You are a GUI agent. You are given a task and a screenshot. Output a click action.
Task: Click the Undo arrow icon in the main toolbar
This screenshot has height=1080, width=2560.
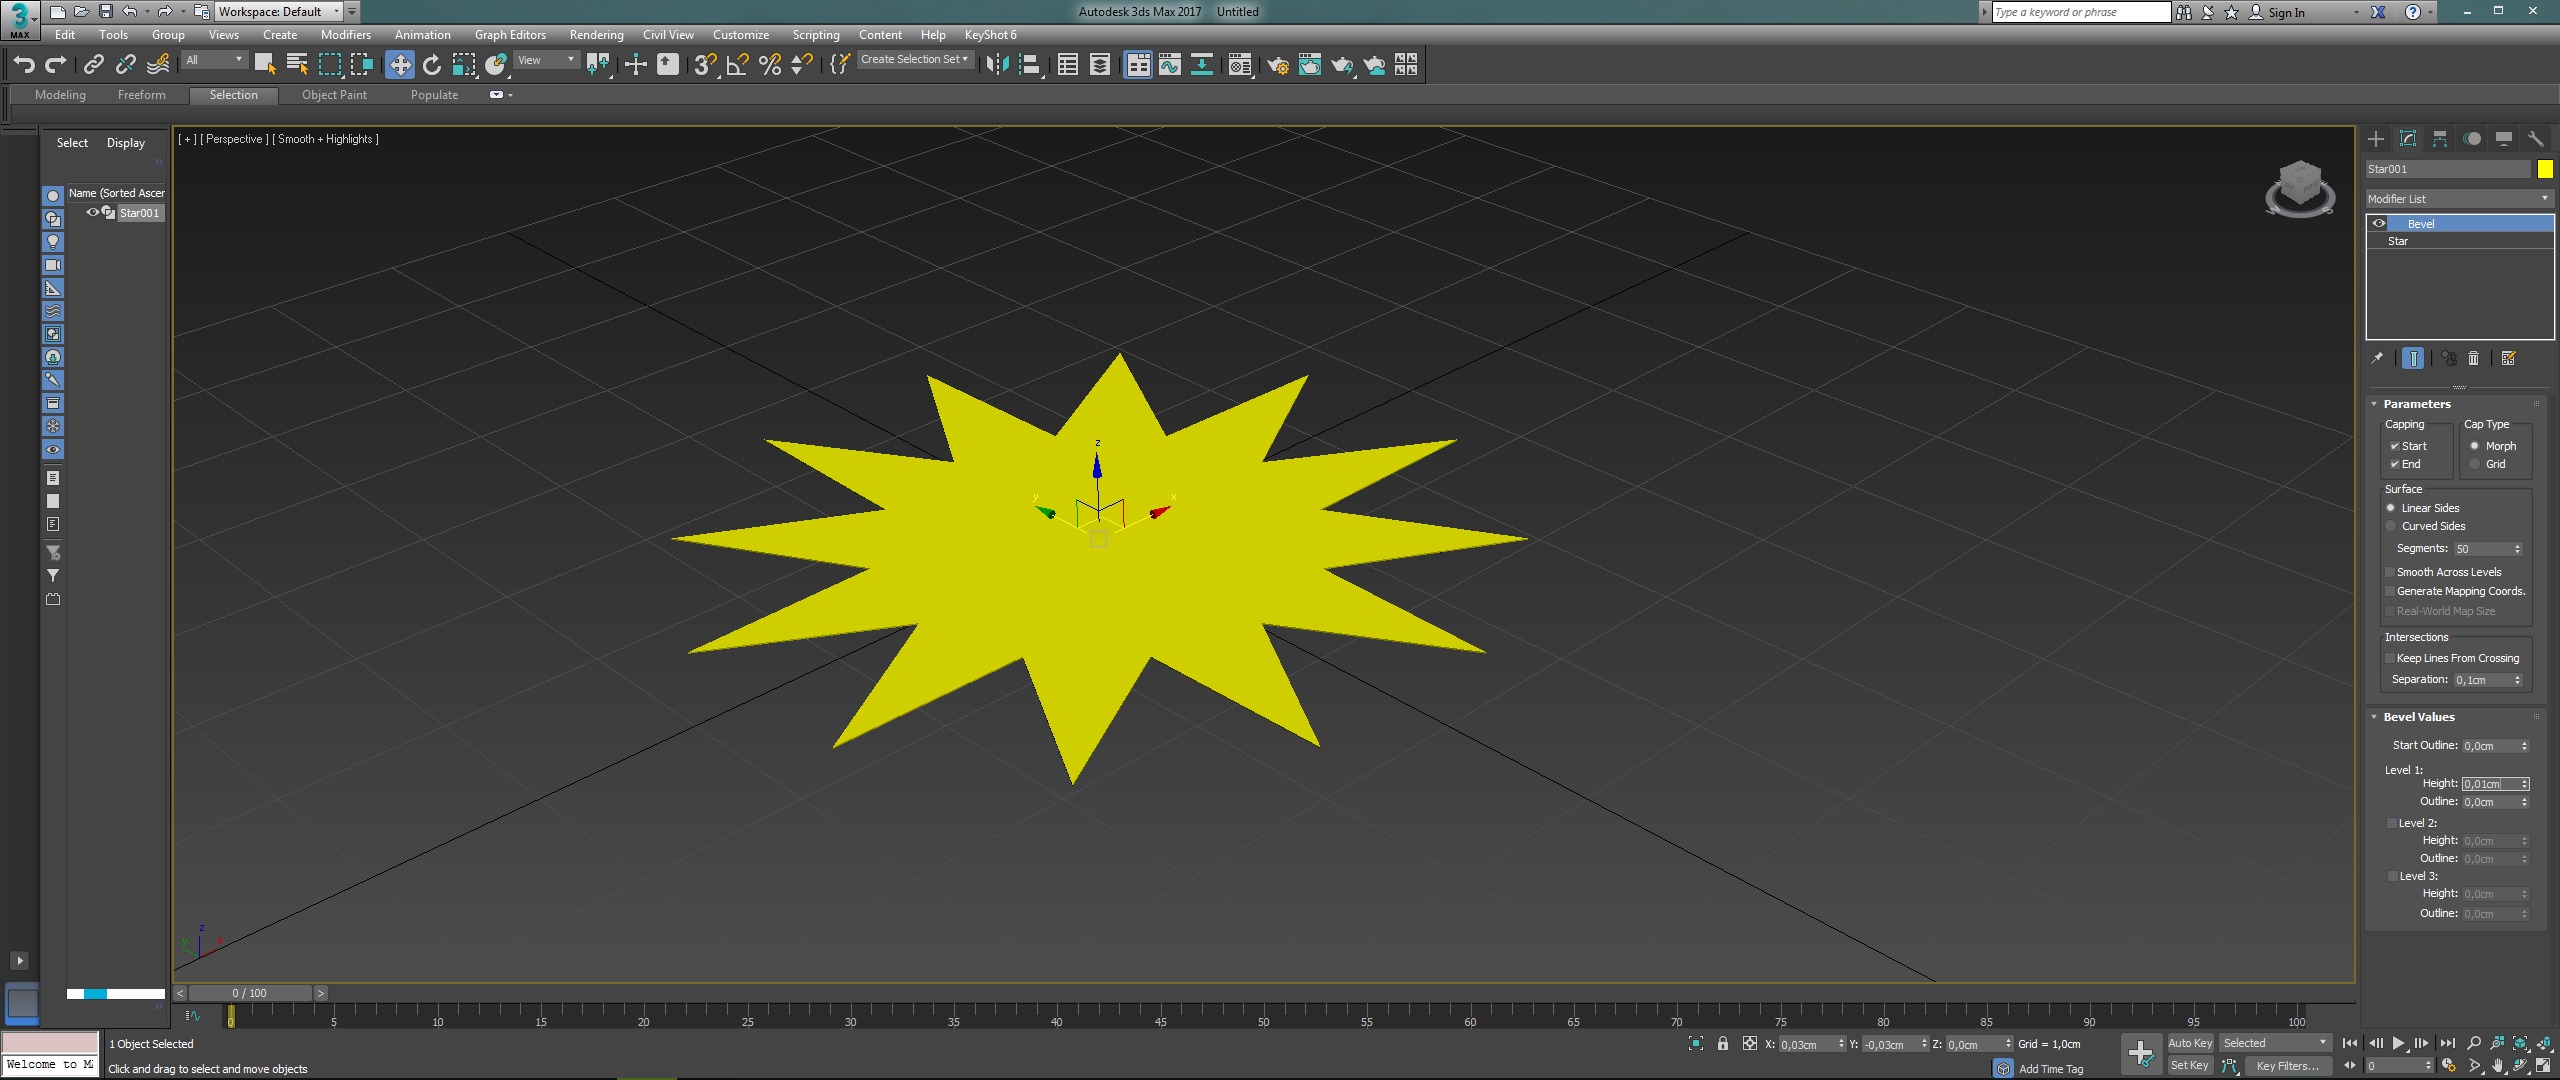point(24,65)
